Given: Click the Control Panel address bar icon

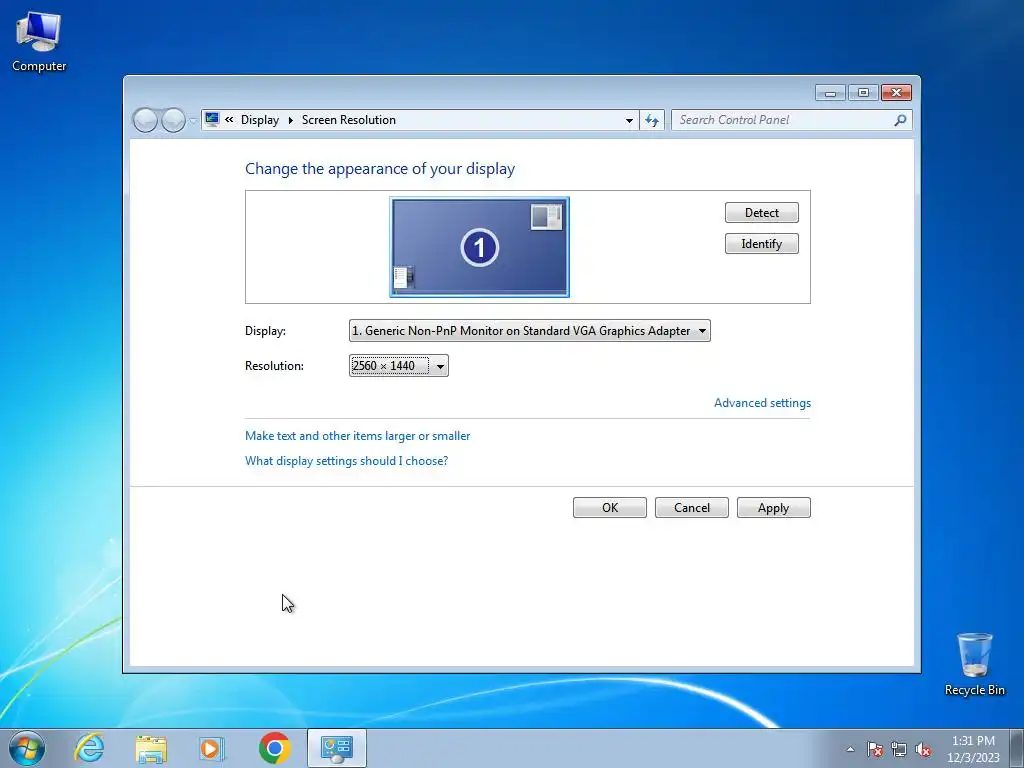Looking at the screenshot, I should coord(212,120).
